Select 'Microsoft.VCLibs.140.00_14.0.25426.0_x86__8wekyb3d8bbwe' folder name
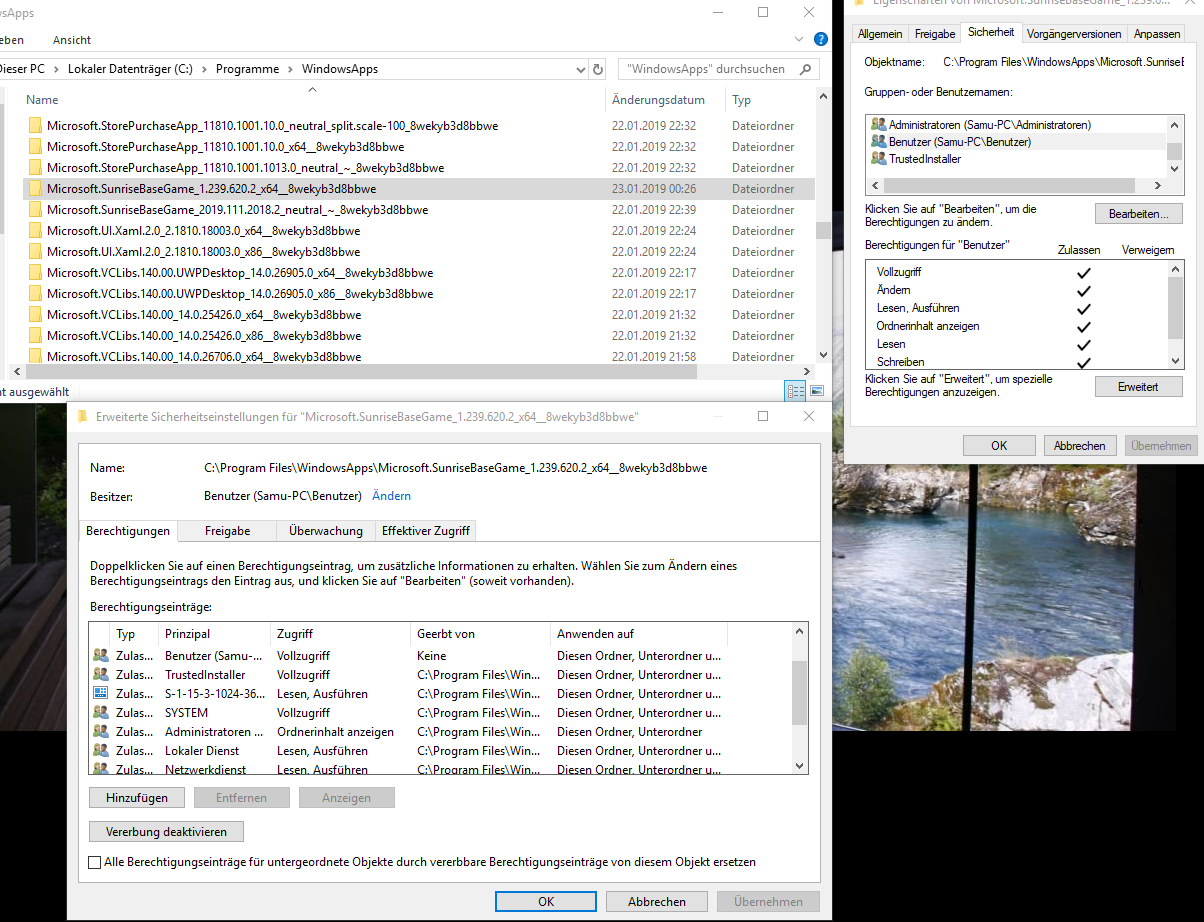This screenshot has height=922, width=1204. point(204,336)
